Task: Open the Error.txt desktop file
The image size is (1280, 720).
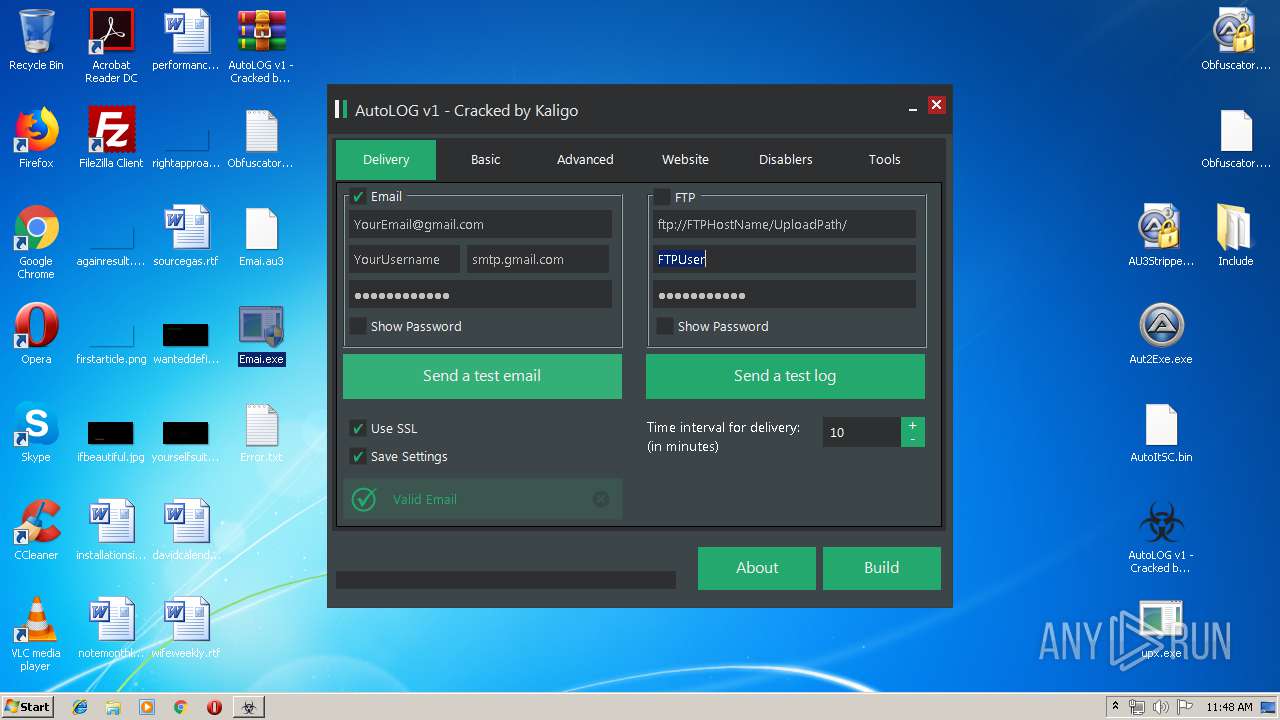Action: click(261, 433)
